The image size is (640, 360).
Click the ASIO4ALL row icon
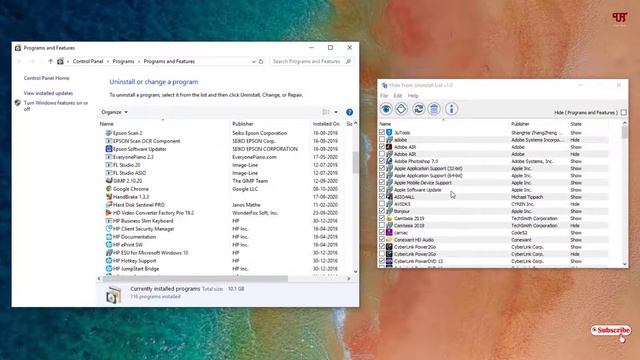[x=389, y=197]
